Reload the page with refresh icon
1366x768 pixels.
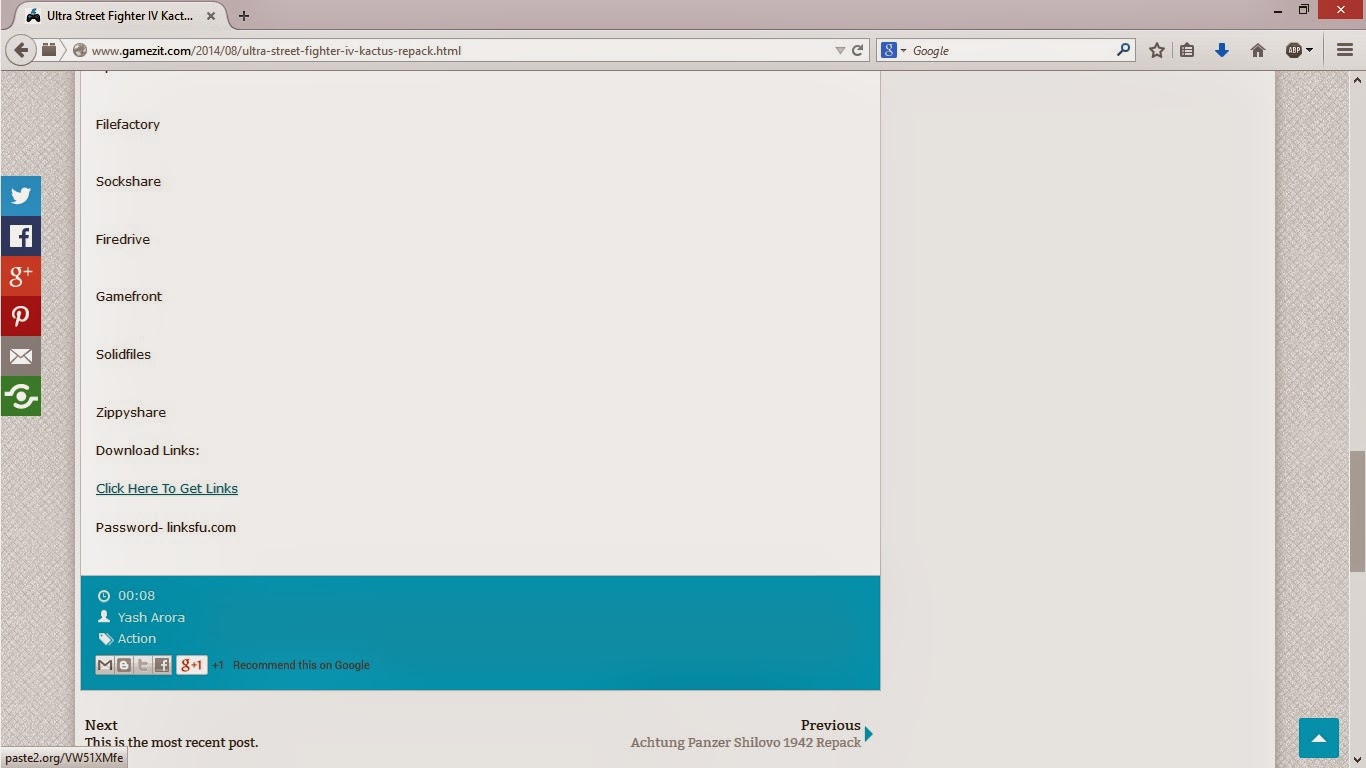coord(857,50)
